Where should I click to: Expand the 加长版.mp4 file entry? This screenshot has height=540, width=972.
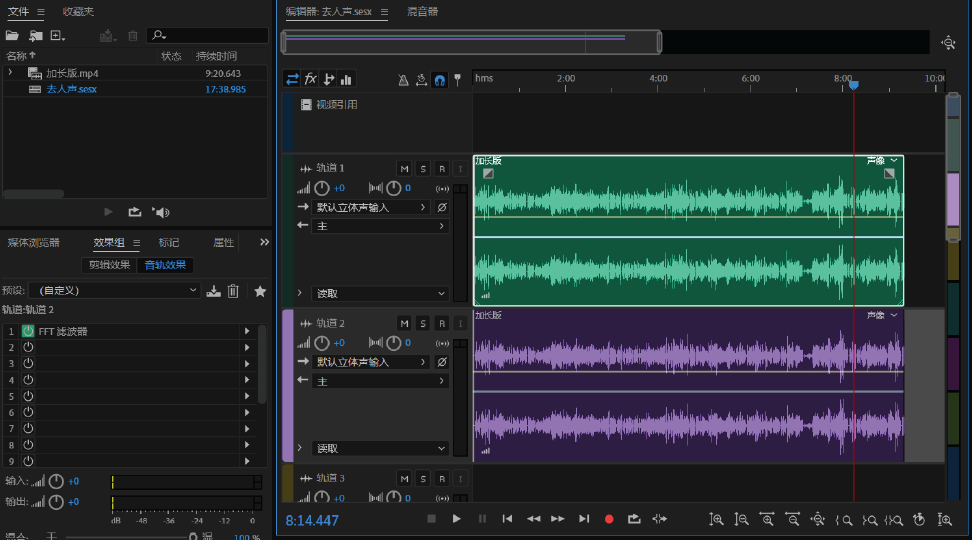point(10,73)
